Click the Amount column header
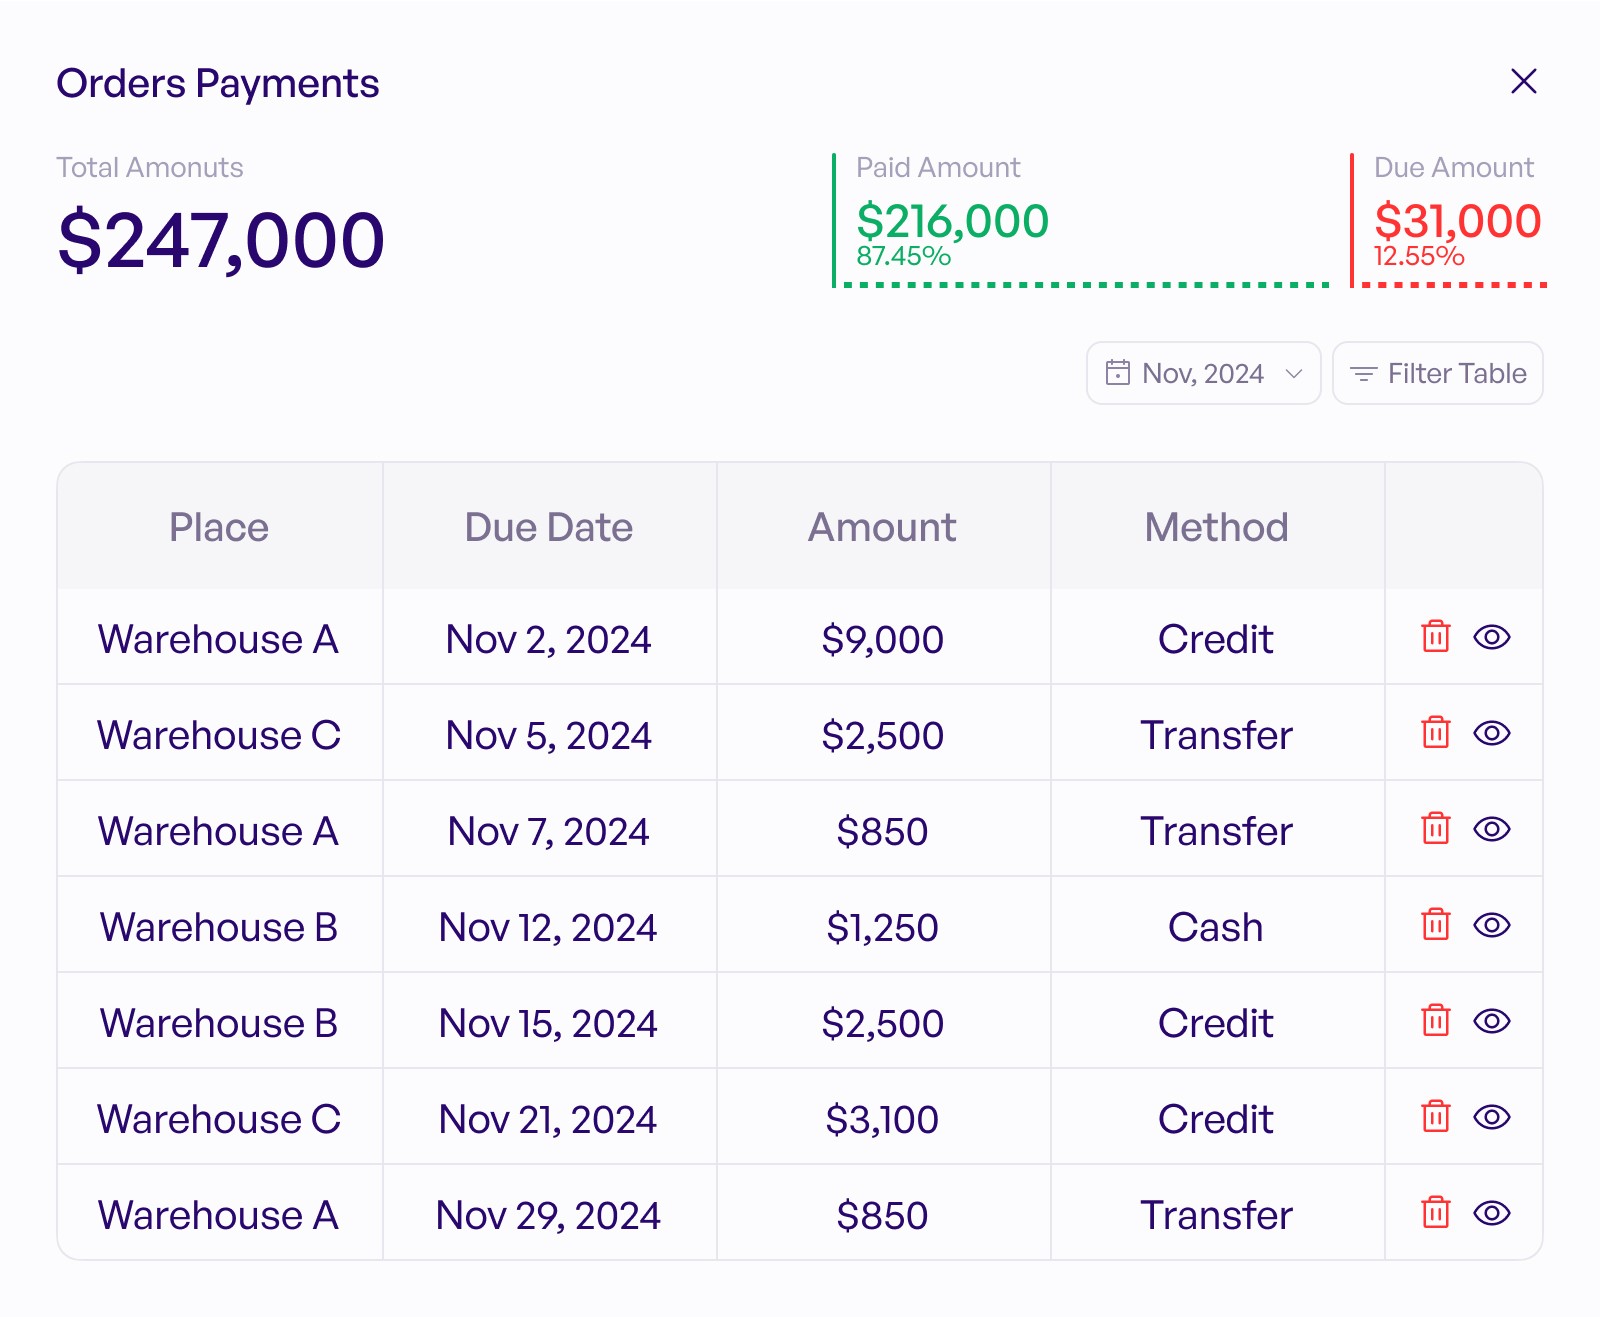This screenshot has width=1600, height=1317. [882, 527]
